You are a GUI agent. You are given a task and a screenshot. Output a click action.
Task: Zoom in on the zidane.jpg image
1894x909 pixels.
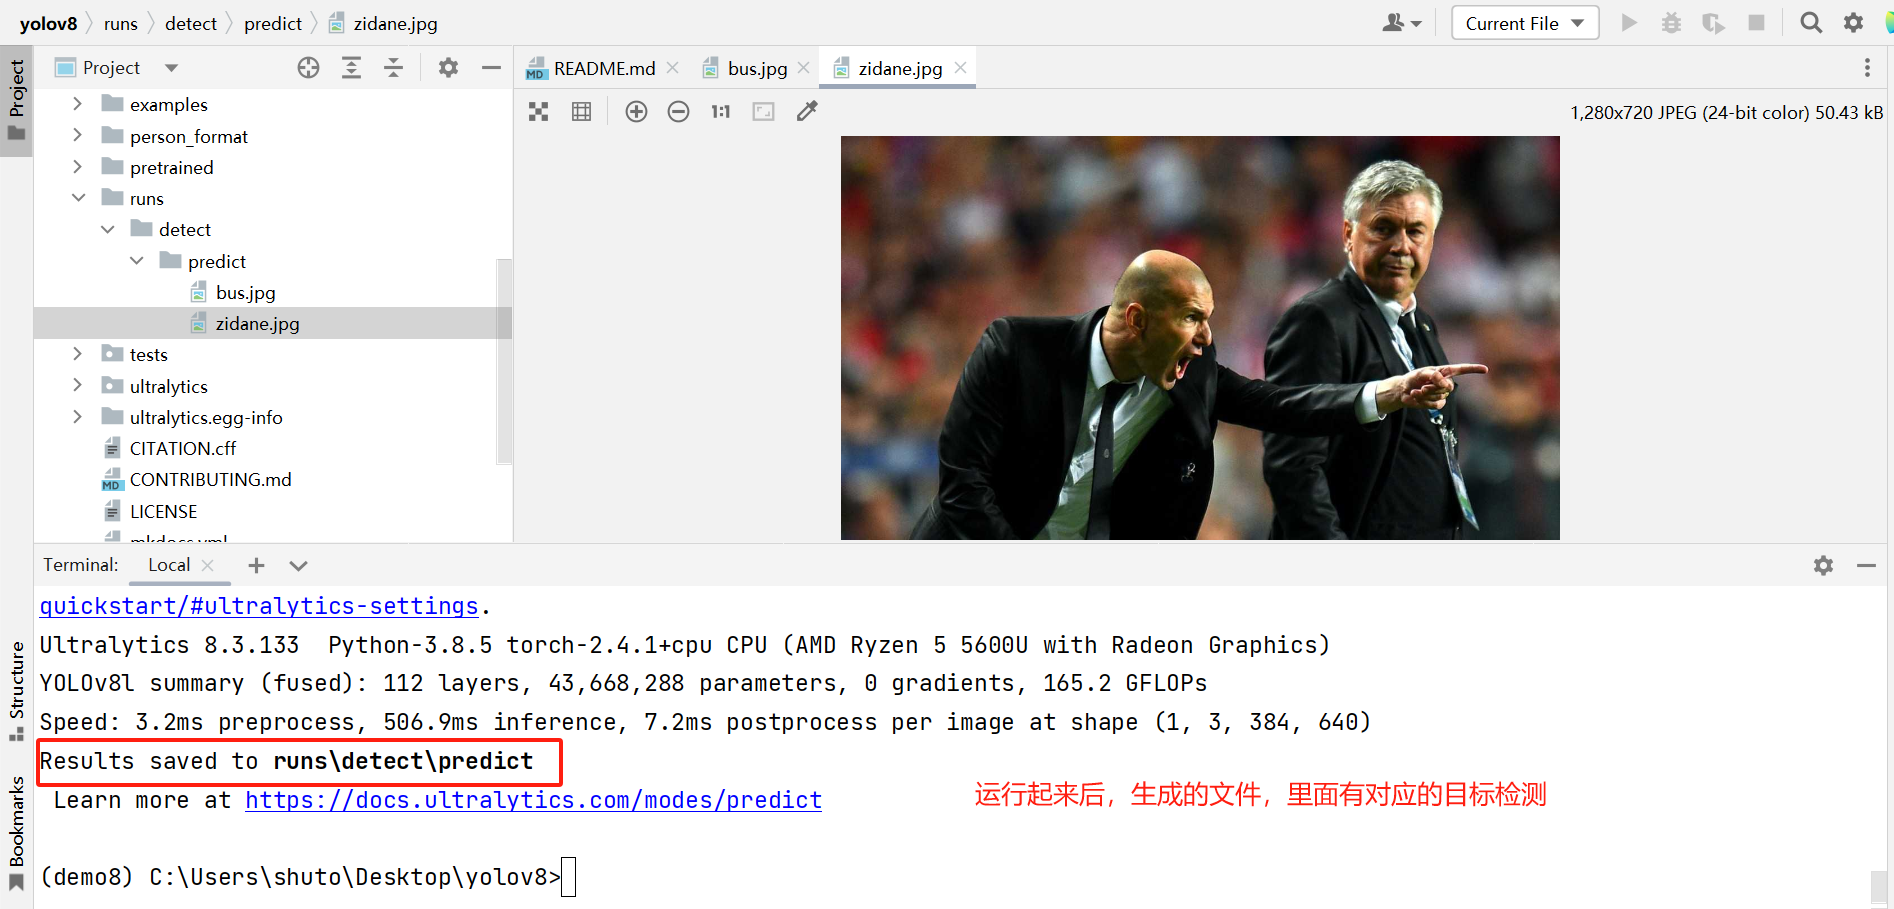[x=637, y=111]
